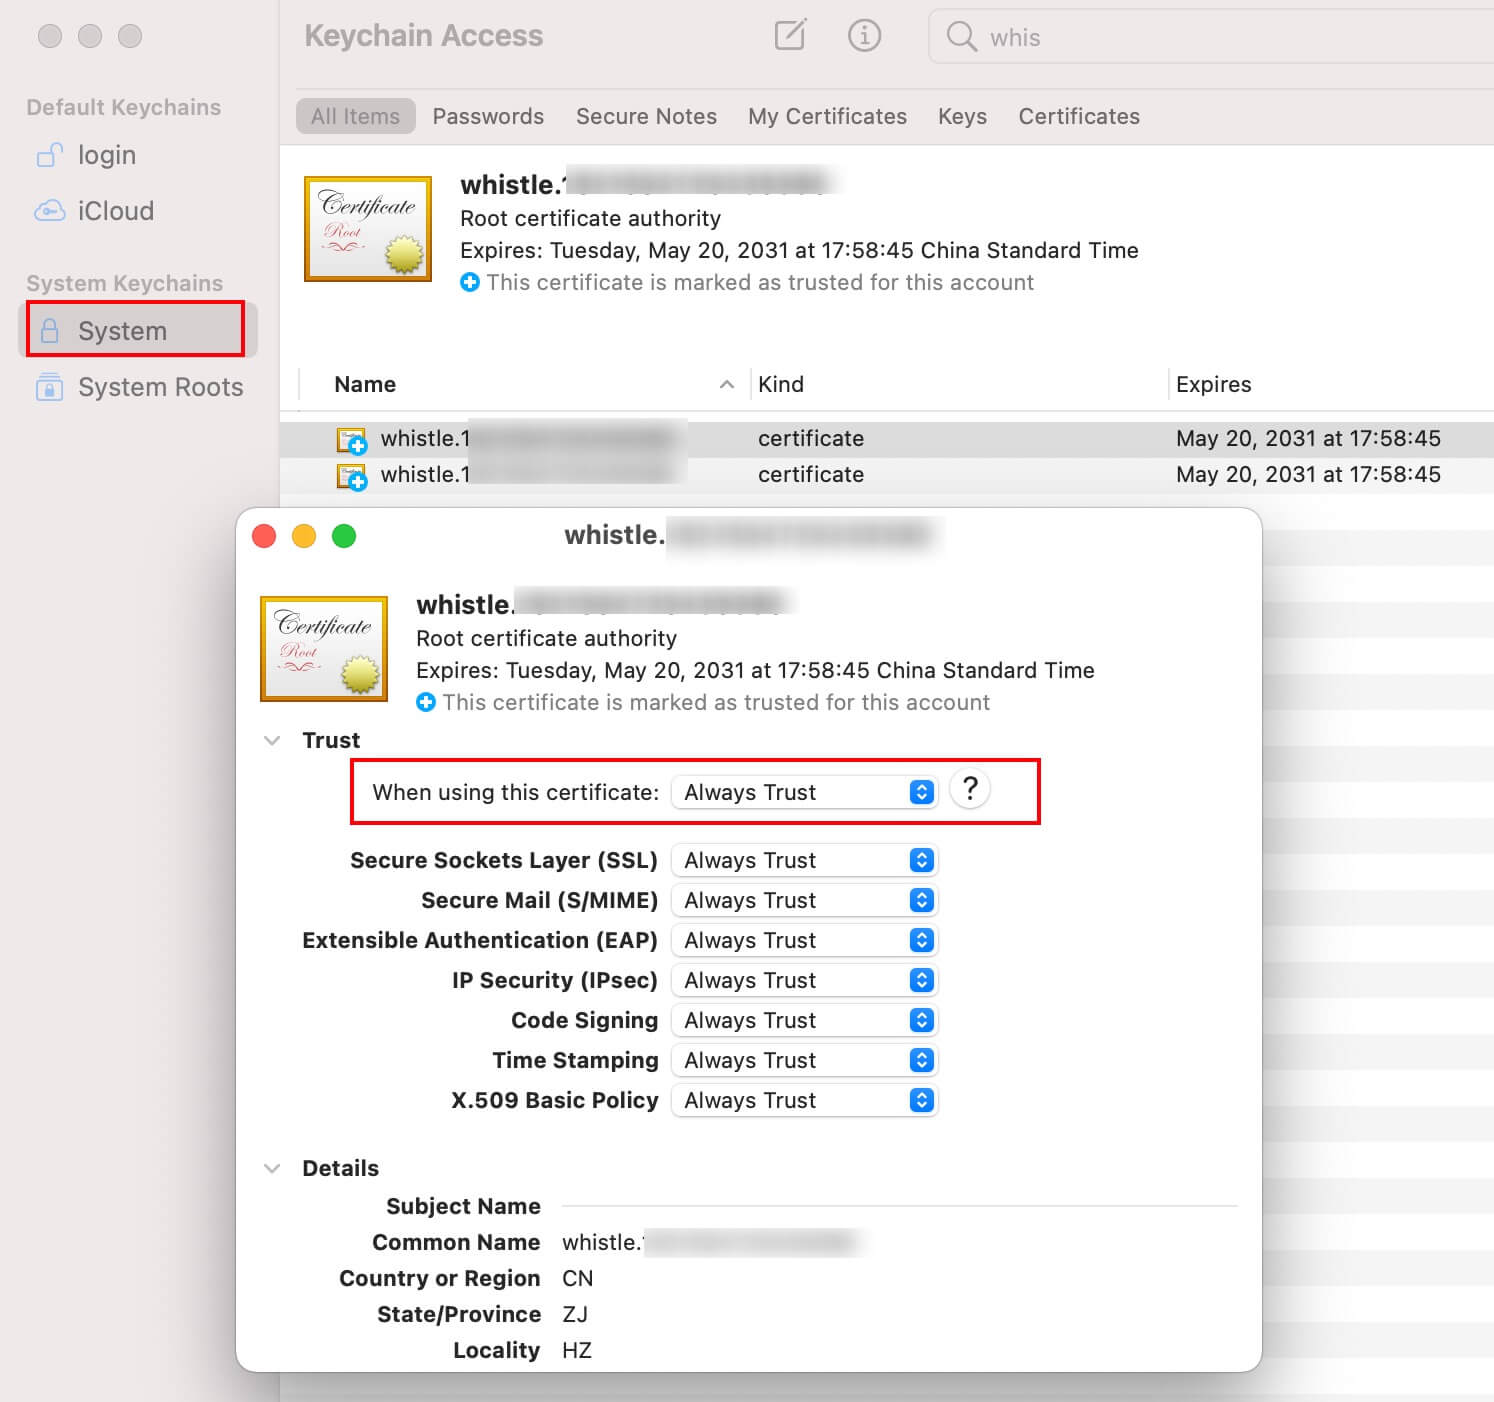Select the System Roots keychain in sidebar

(x=138, y=387)
